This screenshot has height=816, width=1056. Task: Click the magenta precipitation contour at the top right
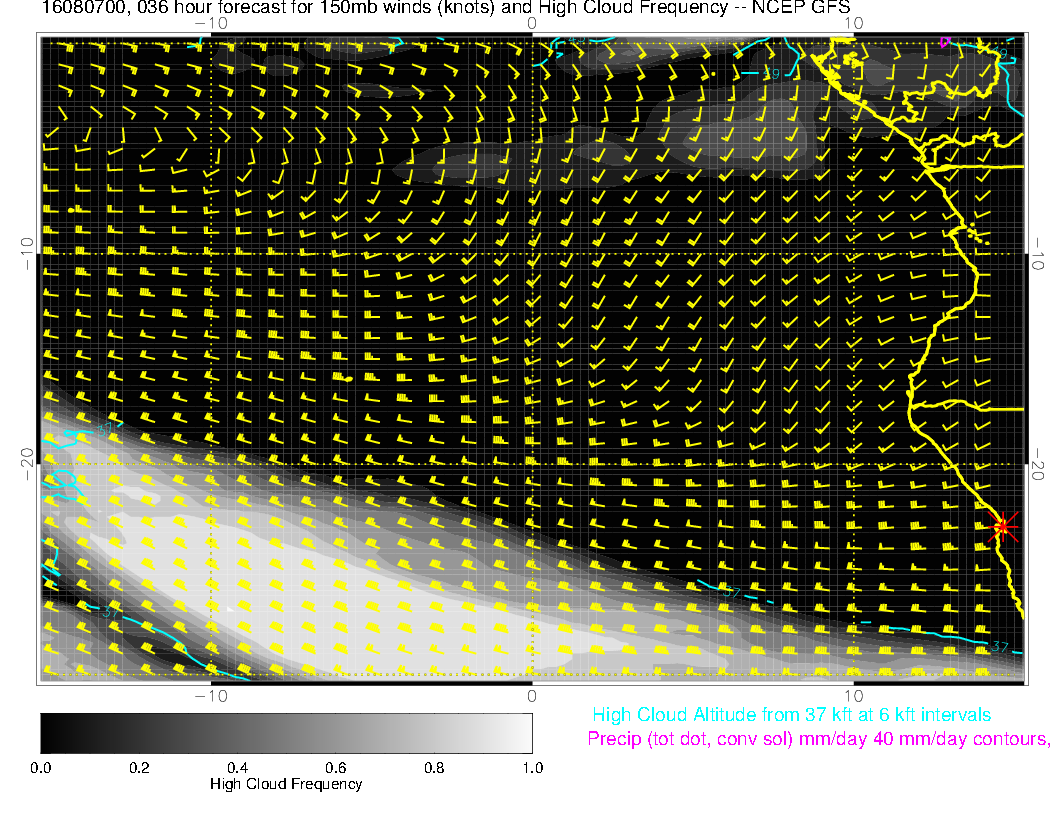(945, 41)
